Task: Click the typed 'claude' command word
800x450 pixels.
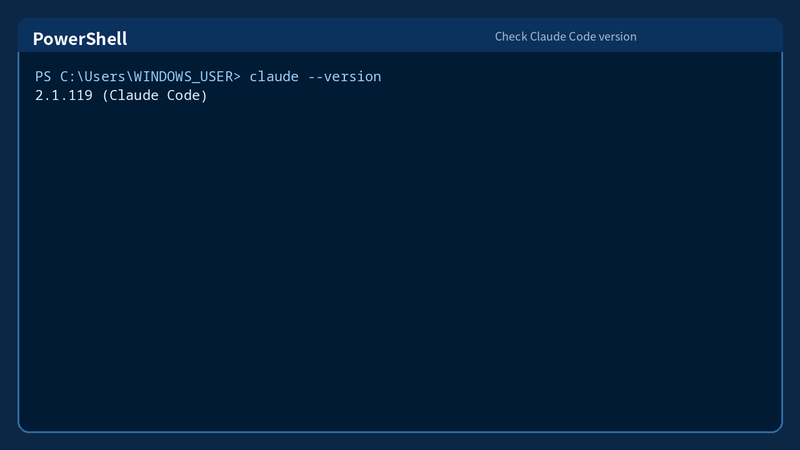Action: click(x=274, y=77)
